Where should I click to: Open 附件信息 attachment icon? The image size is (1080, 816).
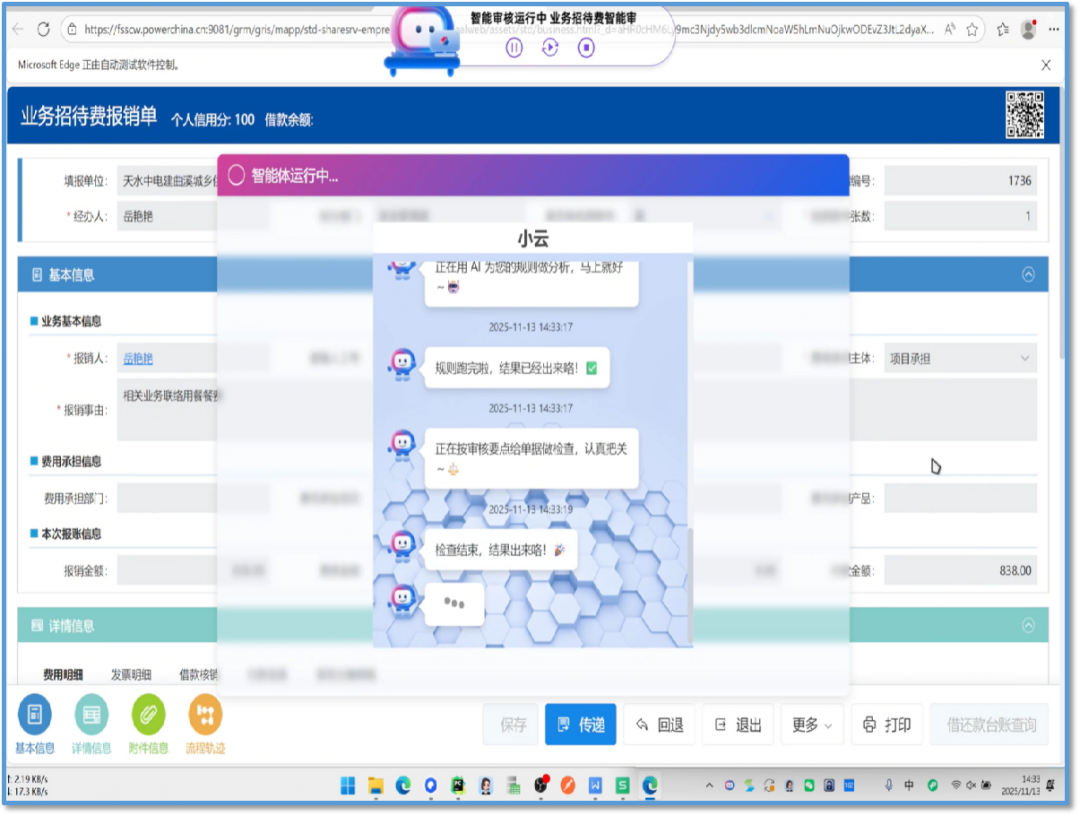click(148, 724)
